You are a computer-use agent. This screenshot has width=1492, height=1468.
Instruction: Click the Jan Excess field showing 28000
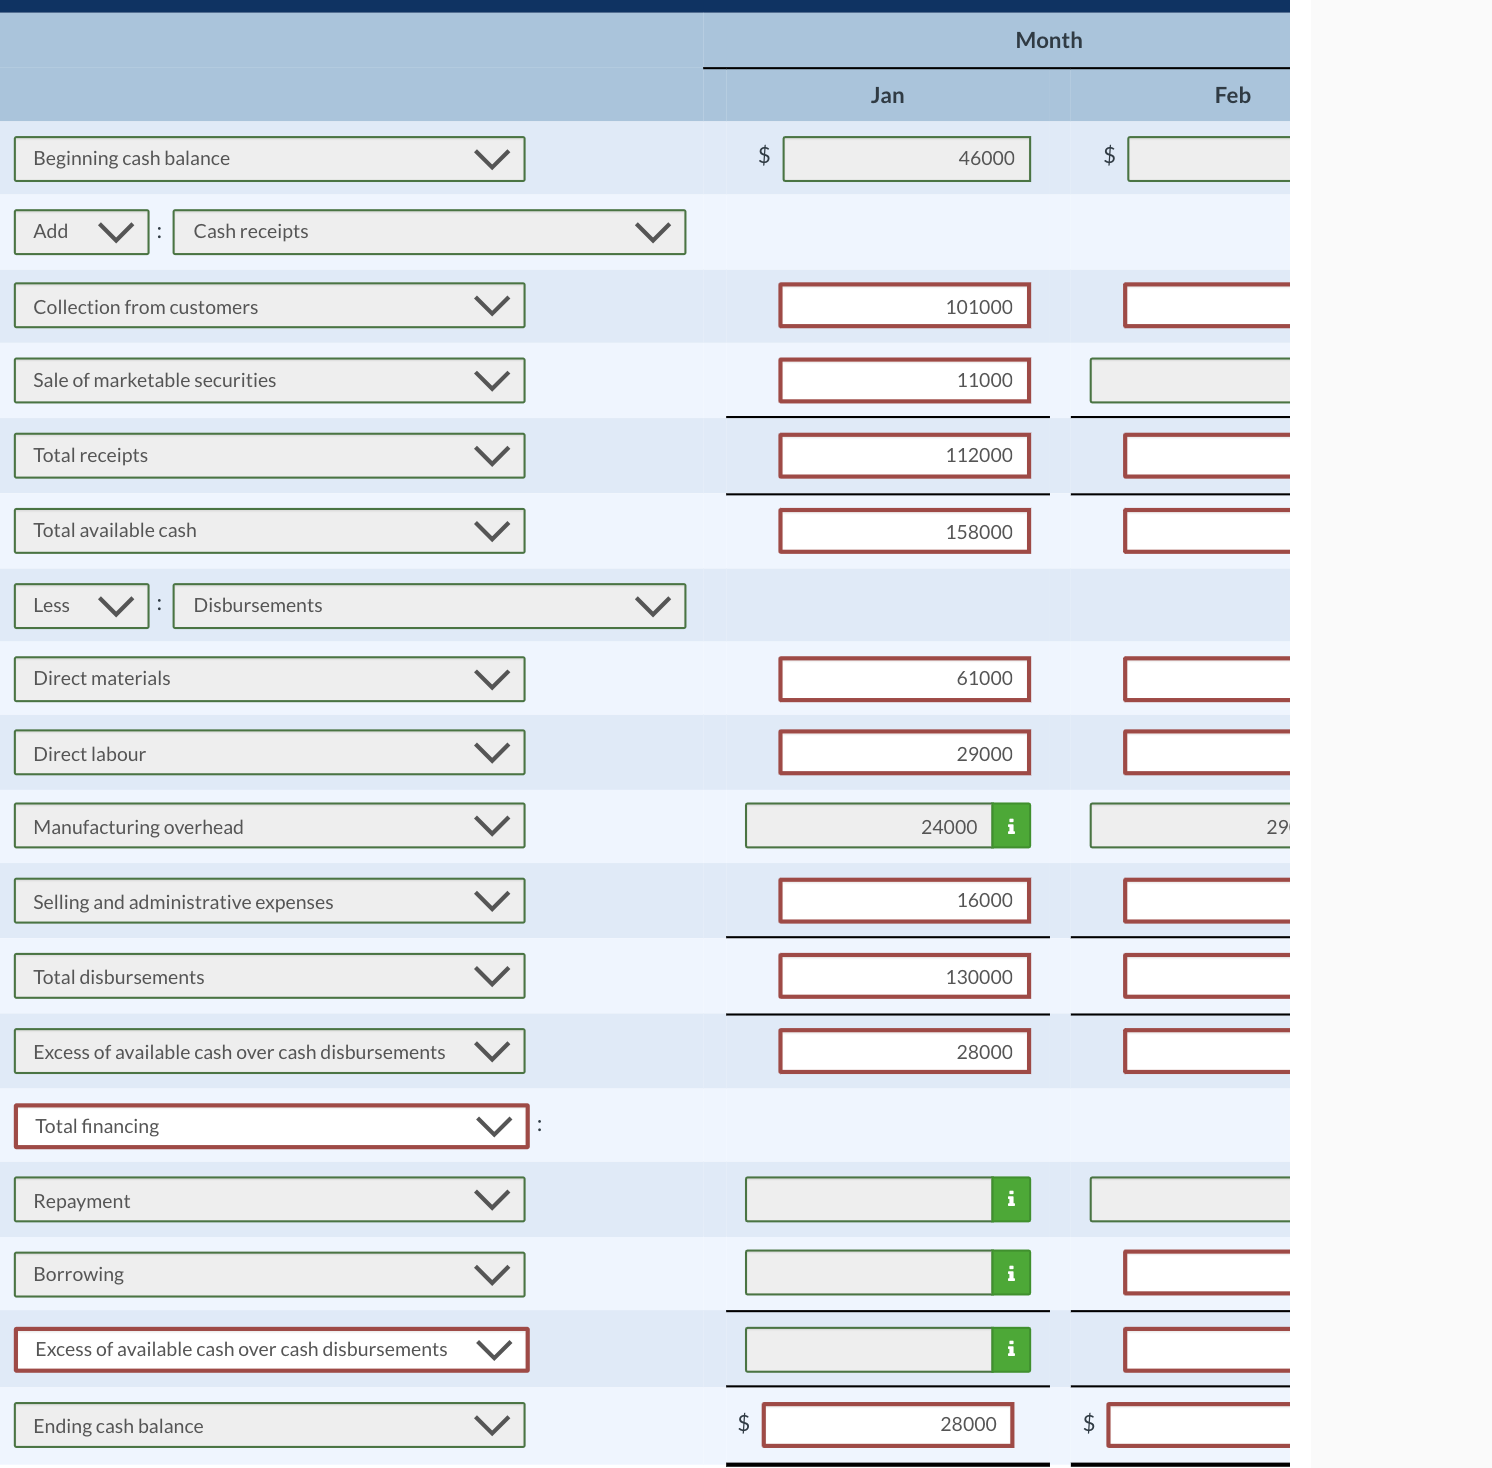(x=905, y=1051)
